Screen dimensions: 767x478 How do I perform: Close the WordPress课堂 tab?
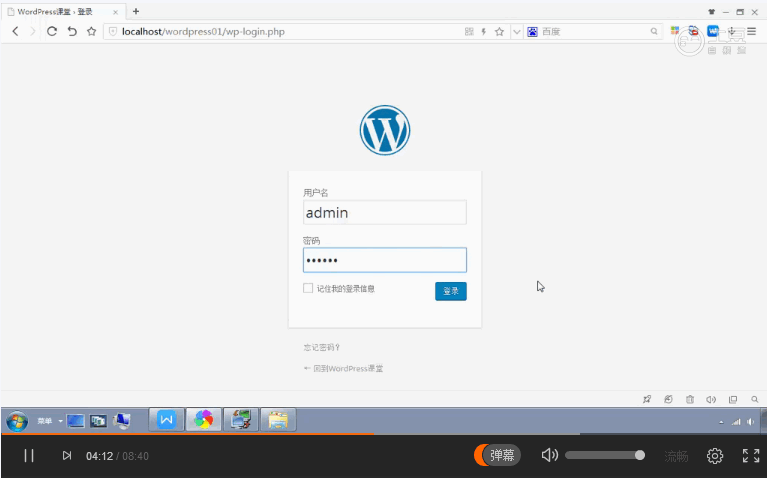[x=115, y=12]
